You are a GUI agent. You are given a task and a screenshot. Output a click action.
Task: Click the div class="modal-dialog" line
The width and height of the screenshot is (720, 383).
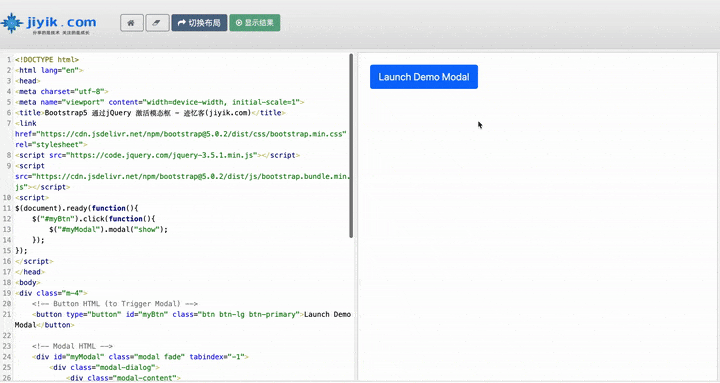[x=104, y=367]
